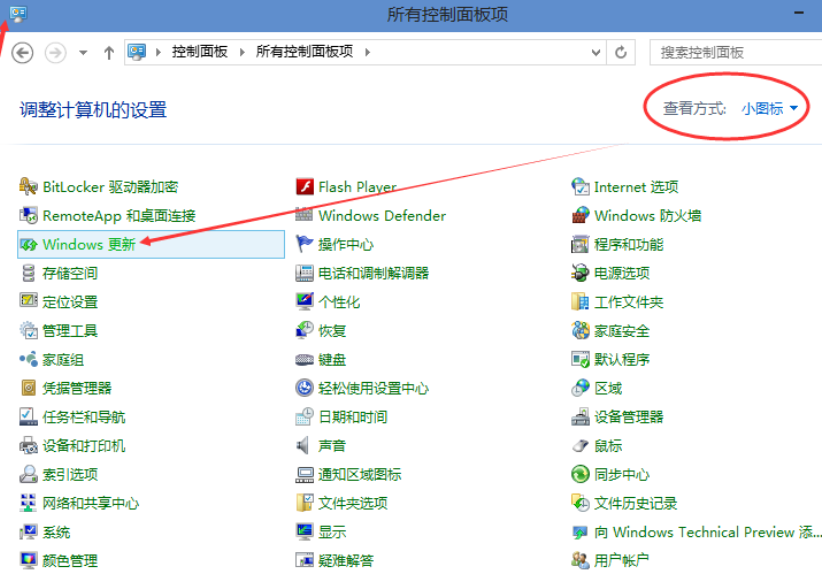The height and width of the screenshot is (577, 822).
Task: Open 日期和时间 settings
Action: click(x=352, y=415)
